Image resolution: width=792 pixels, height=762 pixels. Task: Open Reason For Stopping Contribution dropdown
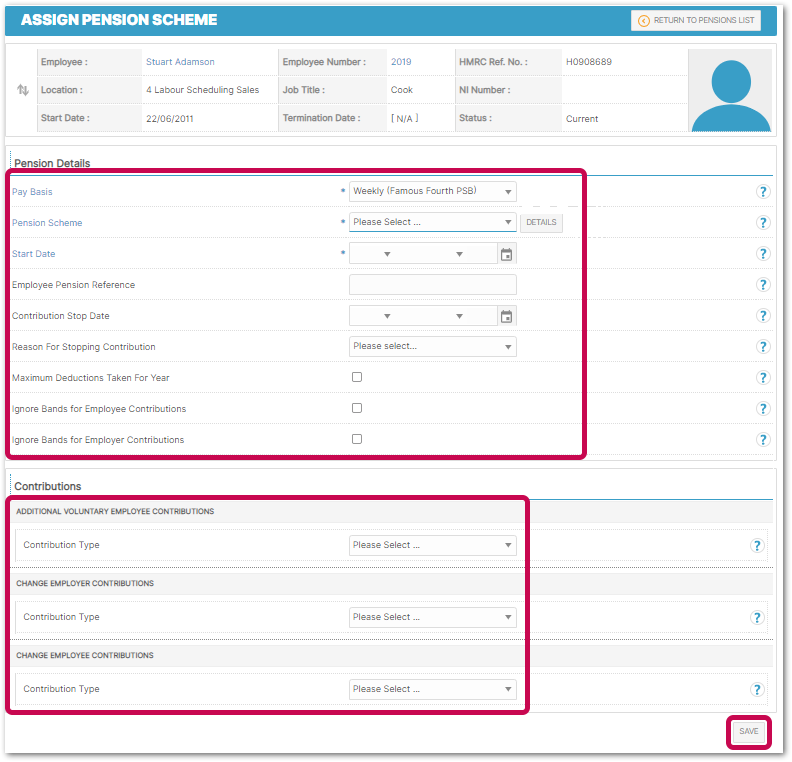pos(432,346)
